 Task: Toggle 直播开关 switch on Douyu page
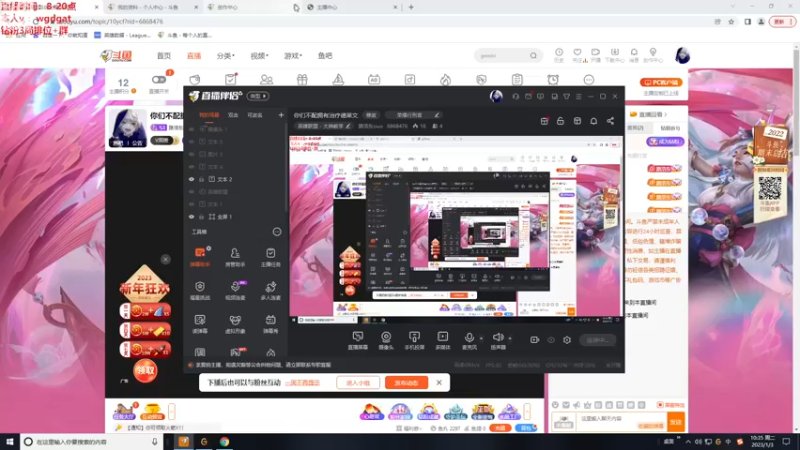coord(159,80)
